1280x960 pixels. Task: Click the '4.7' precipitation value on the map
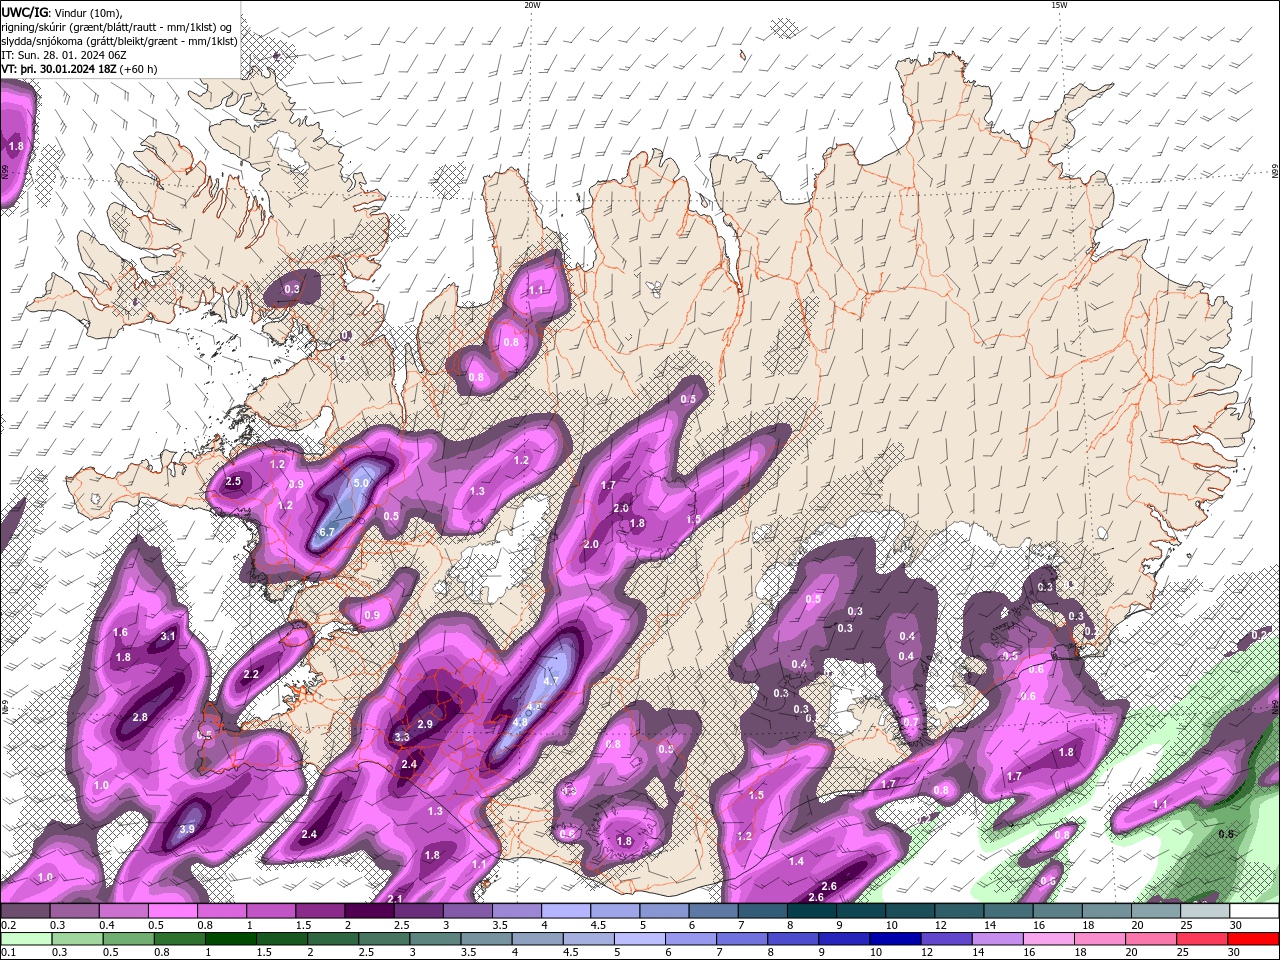click(550, 681)
